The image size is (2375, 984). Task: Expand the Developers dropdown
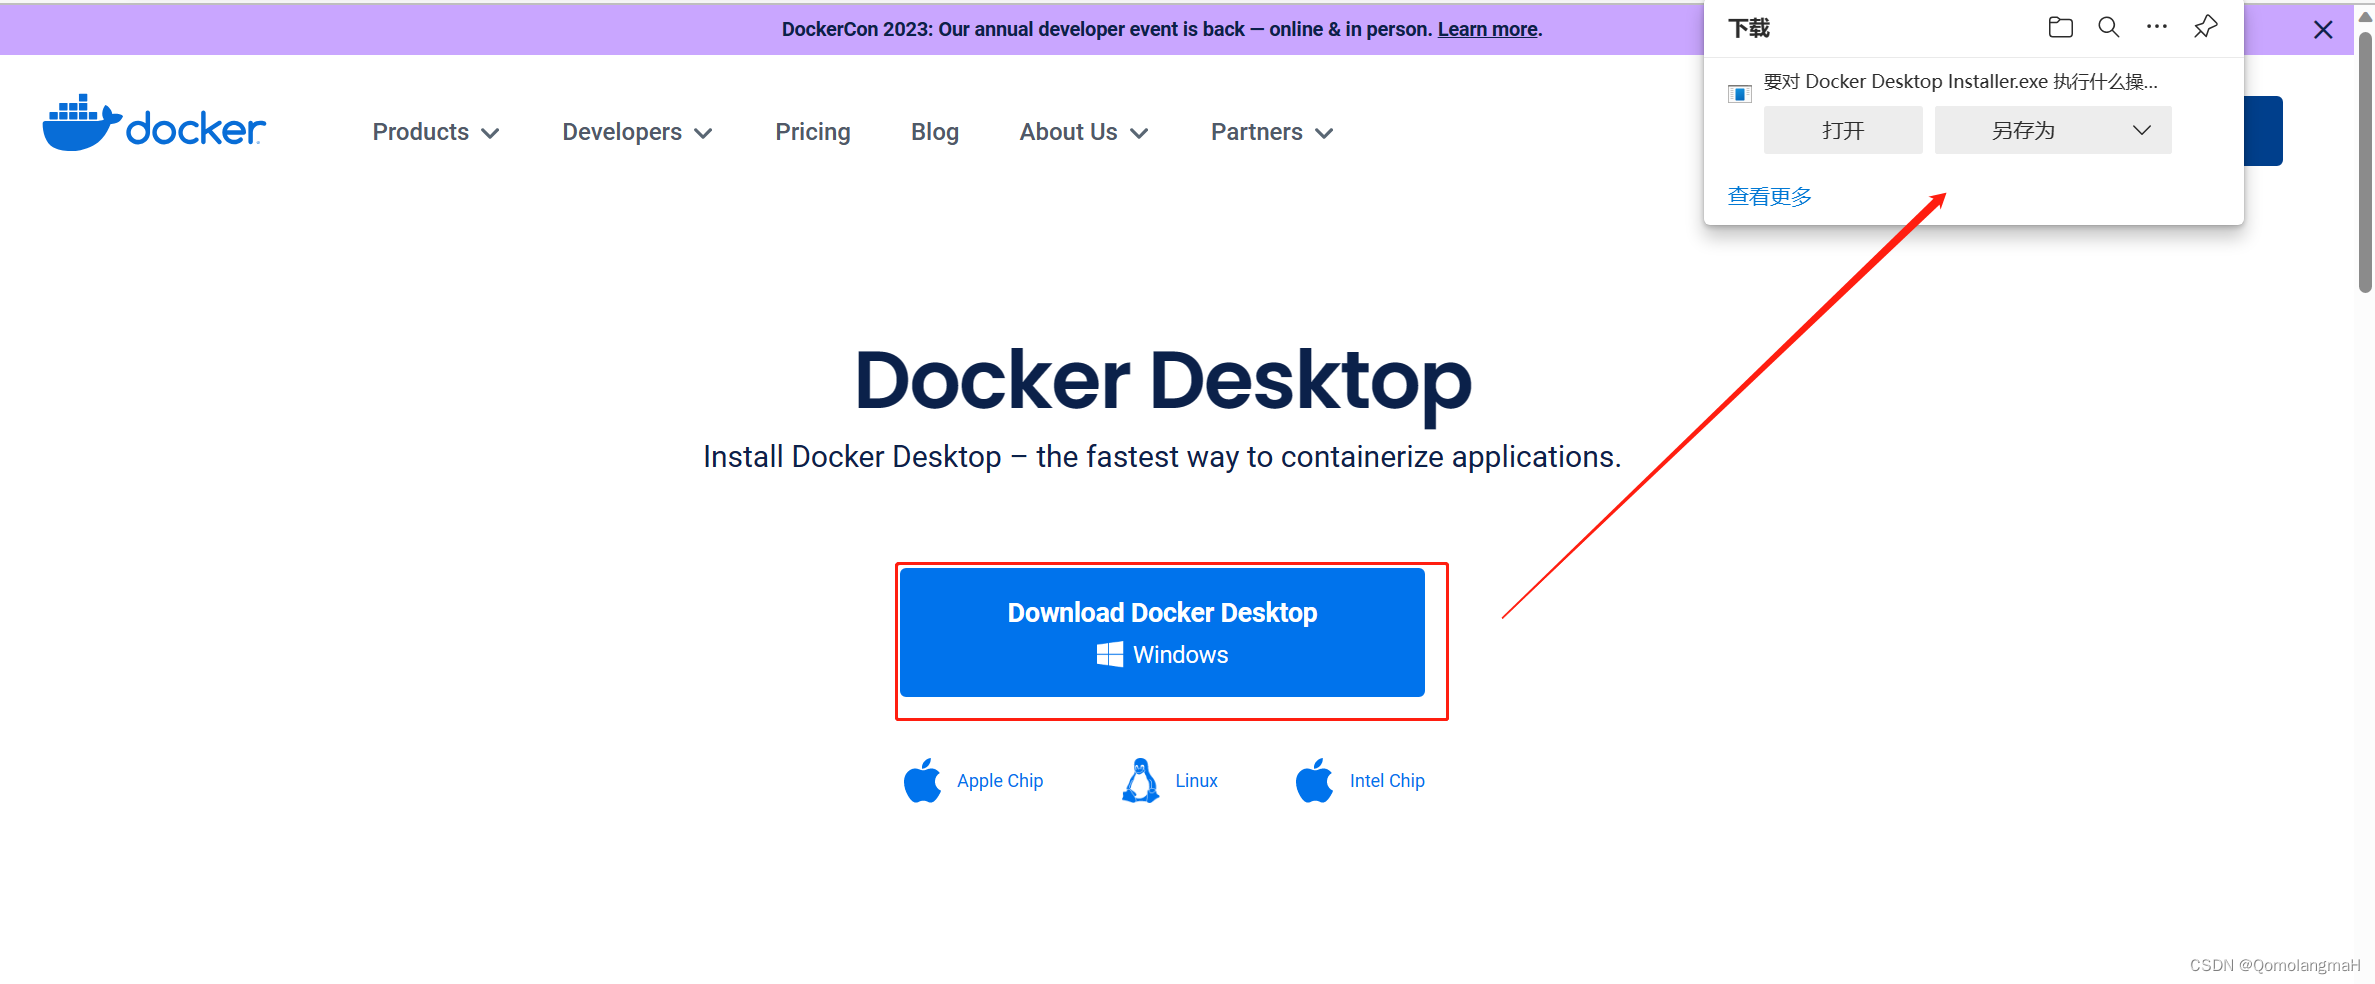click(637, 131)
